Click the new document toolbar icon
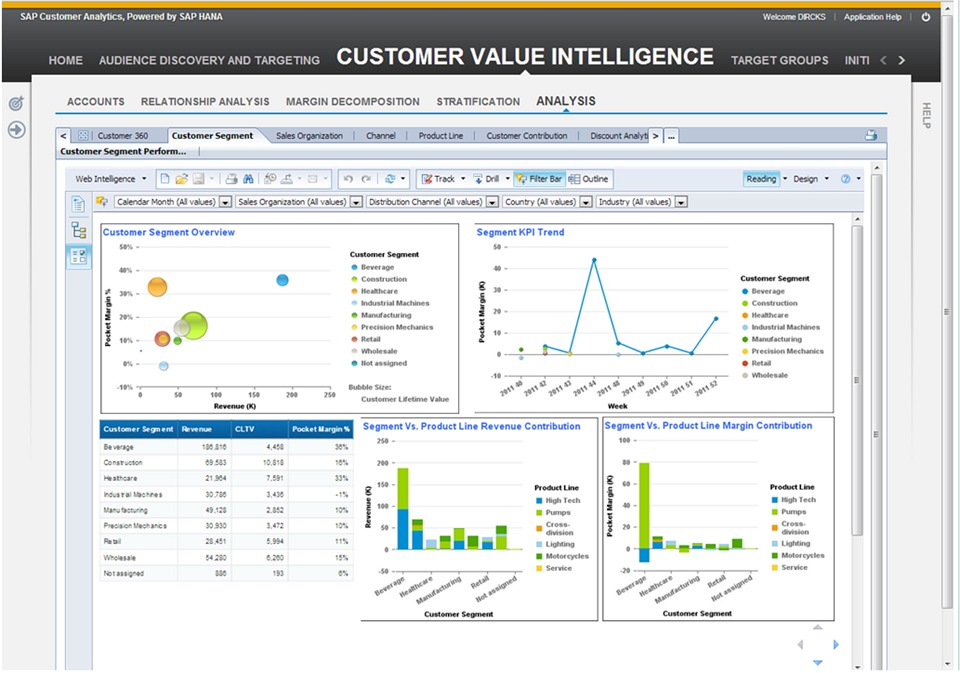 [165, 179]
